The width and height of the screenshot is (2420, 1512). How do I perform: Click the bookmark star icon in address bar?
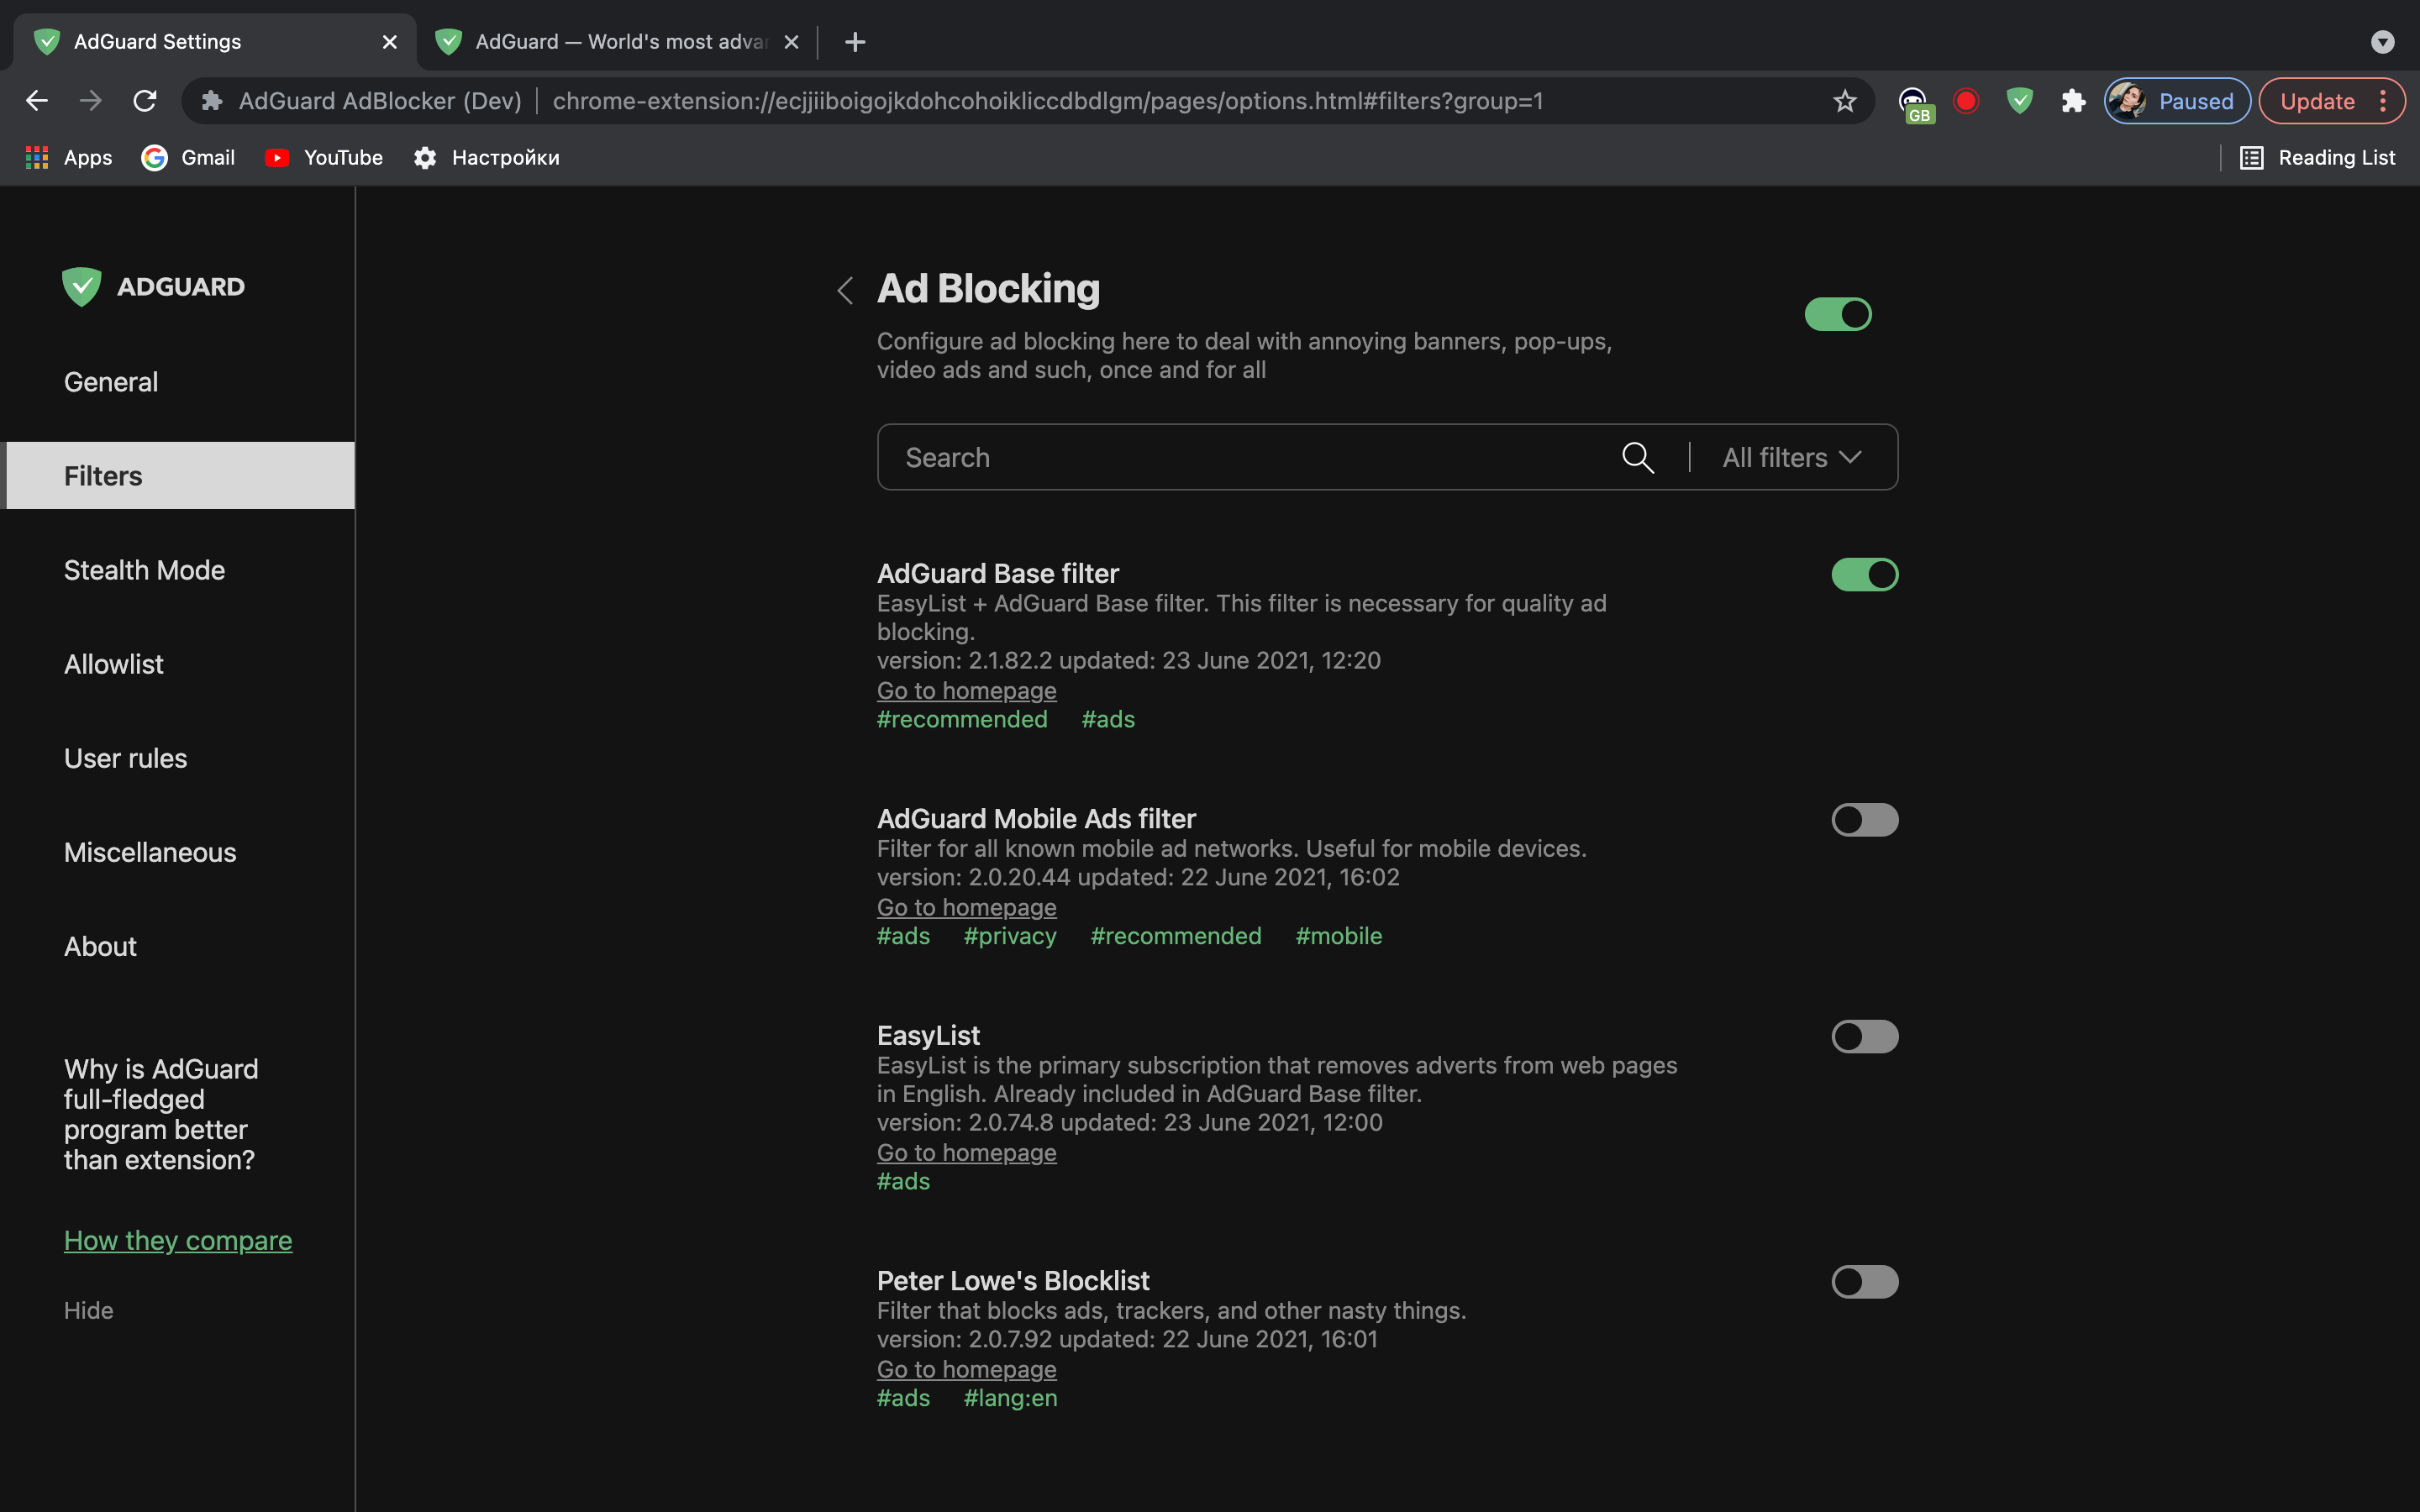[x=1845, y=99]
